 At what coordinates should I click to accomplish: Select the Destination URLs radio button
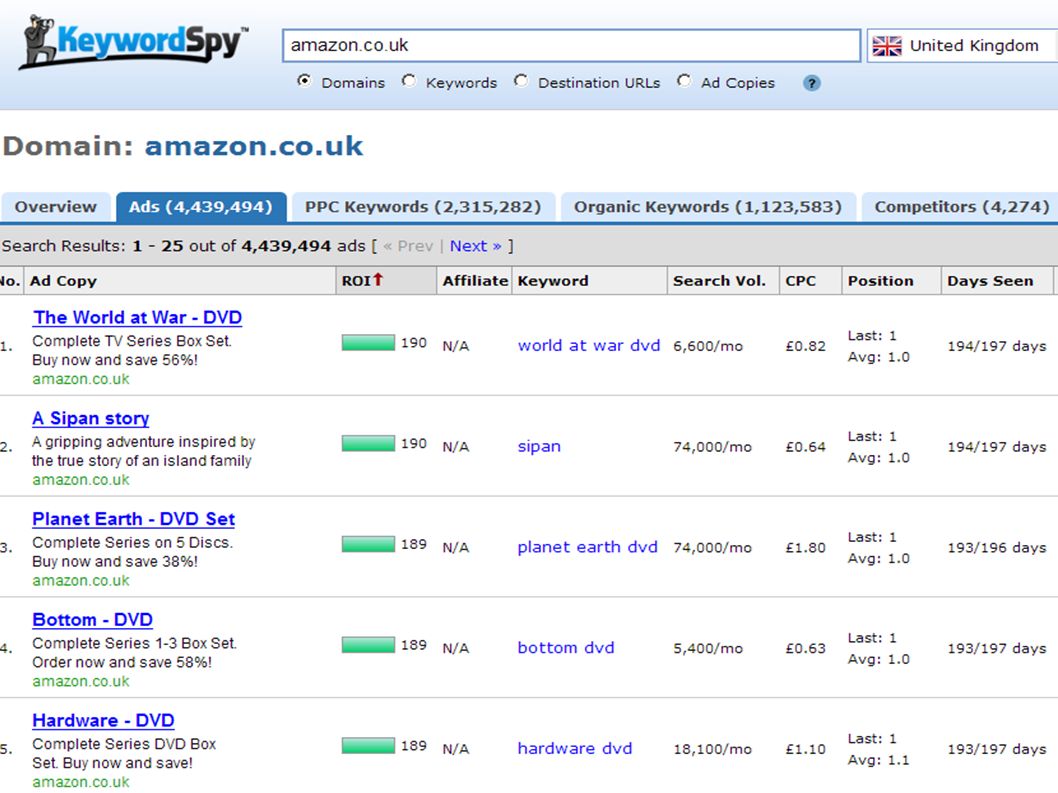[x=521, y=81]
